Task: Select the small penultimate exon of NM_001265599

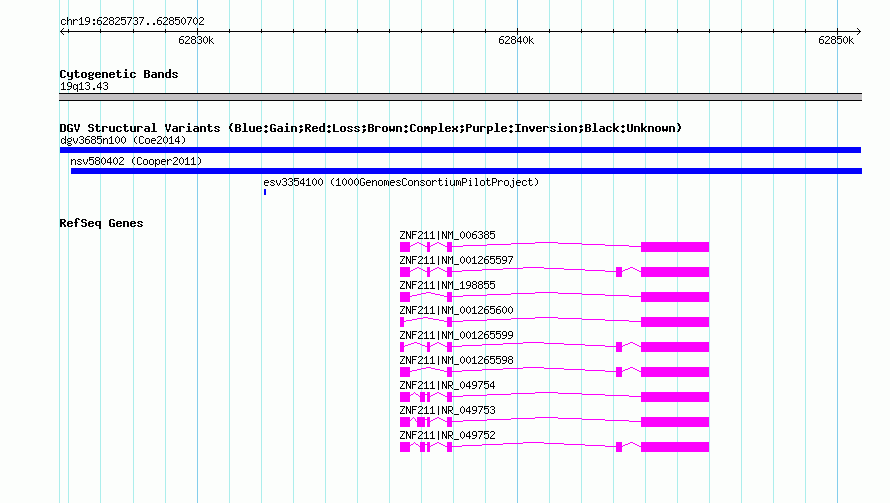Action: click(x=619, y=347)
